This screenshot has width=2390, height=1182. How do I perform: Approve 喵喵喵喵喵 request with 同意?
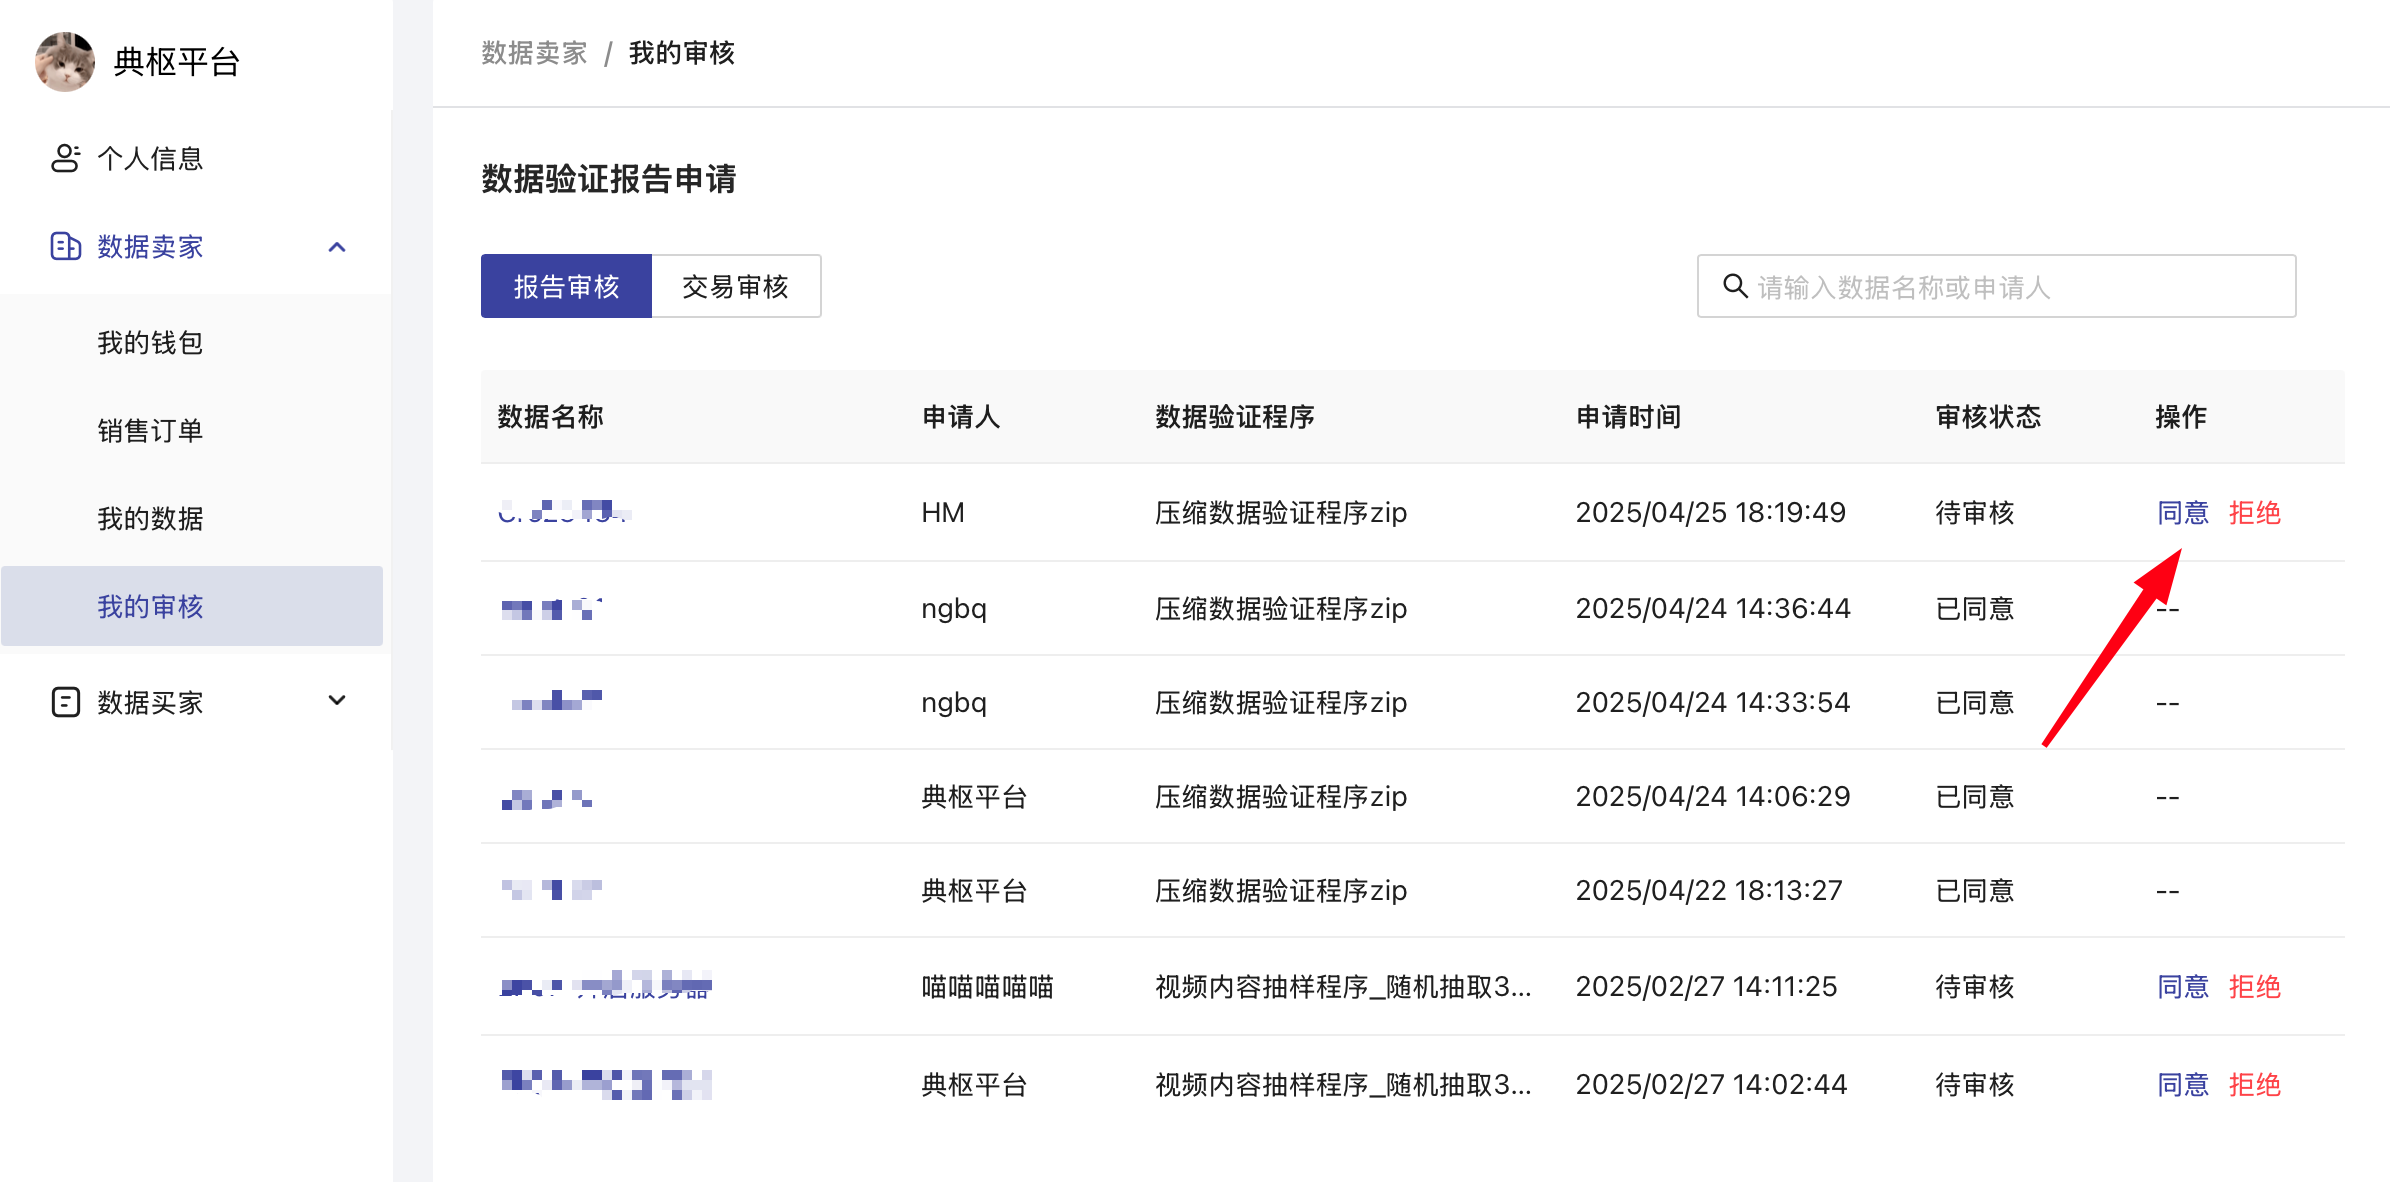pos(2182,987)
